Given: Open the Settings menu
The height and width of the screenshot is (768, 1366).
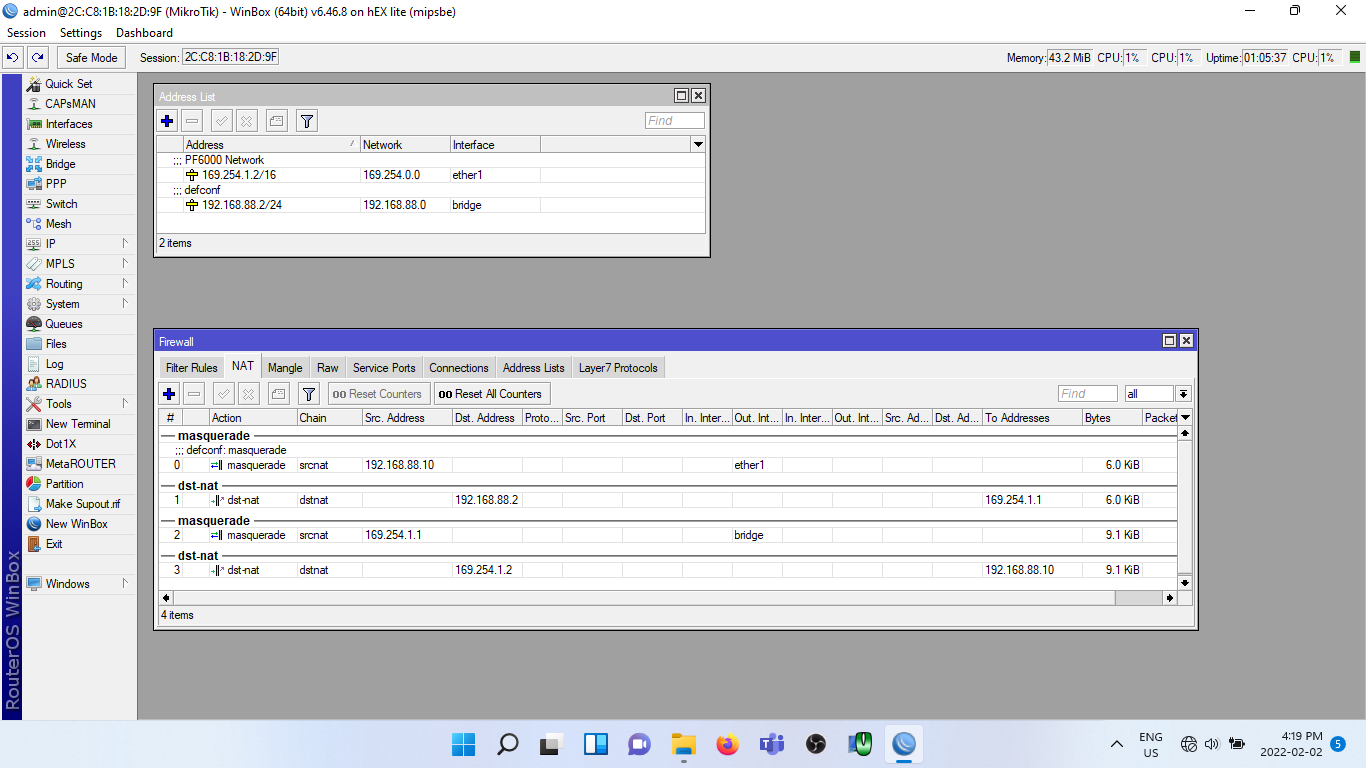Looking at the screenshot, I should click(x=81, y=33).
